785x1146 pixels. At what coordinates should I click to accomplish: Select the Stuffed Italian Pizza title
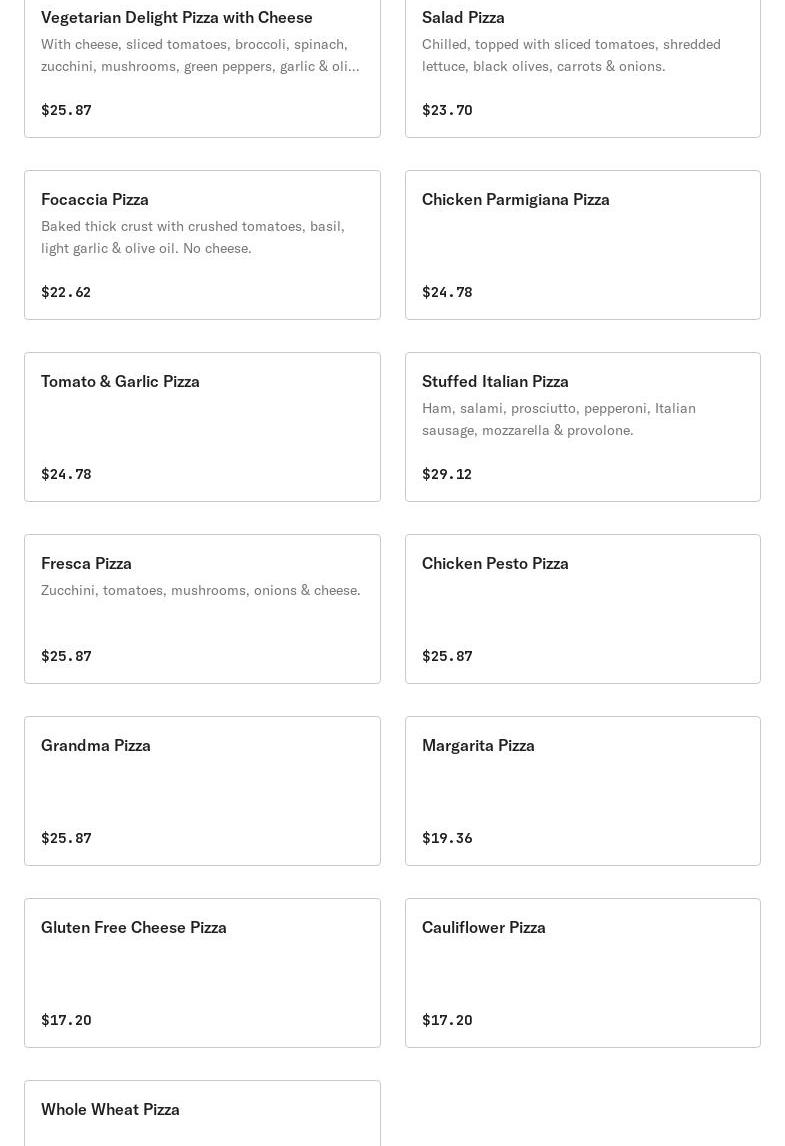(495, 381)
